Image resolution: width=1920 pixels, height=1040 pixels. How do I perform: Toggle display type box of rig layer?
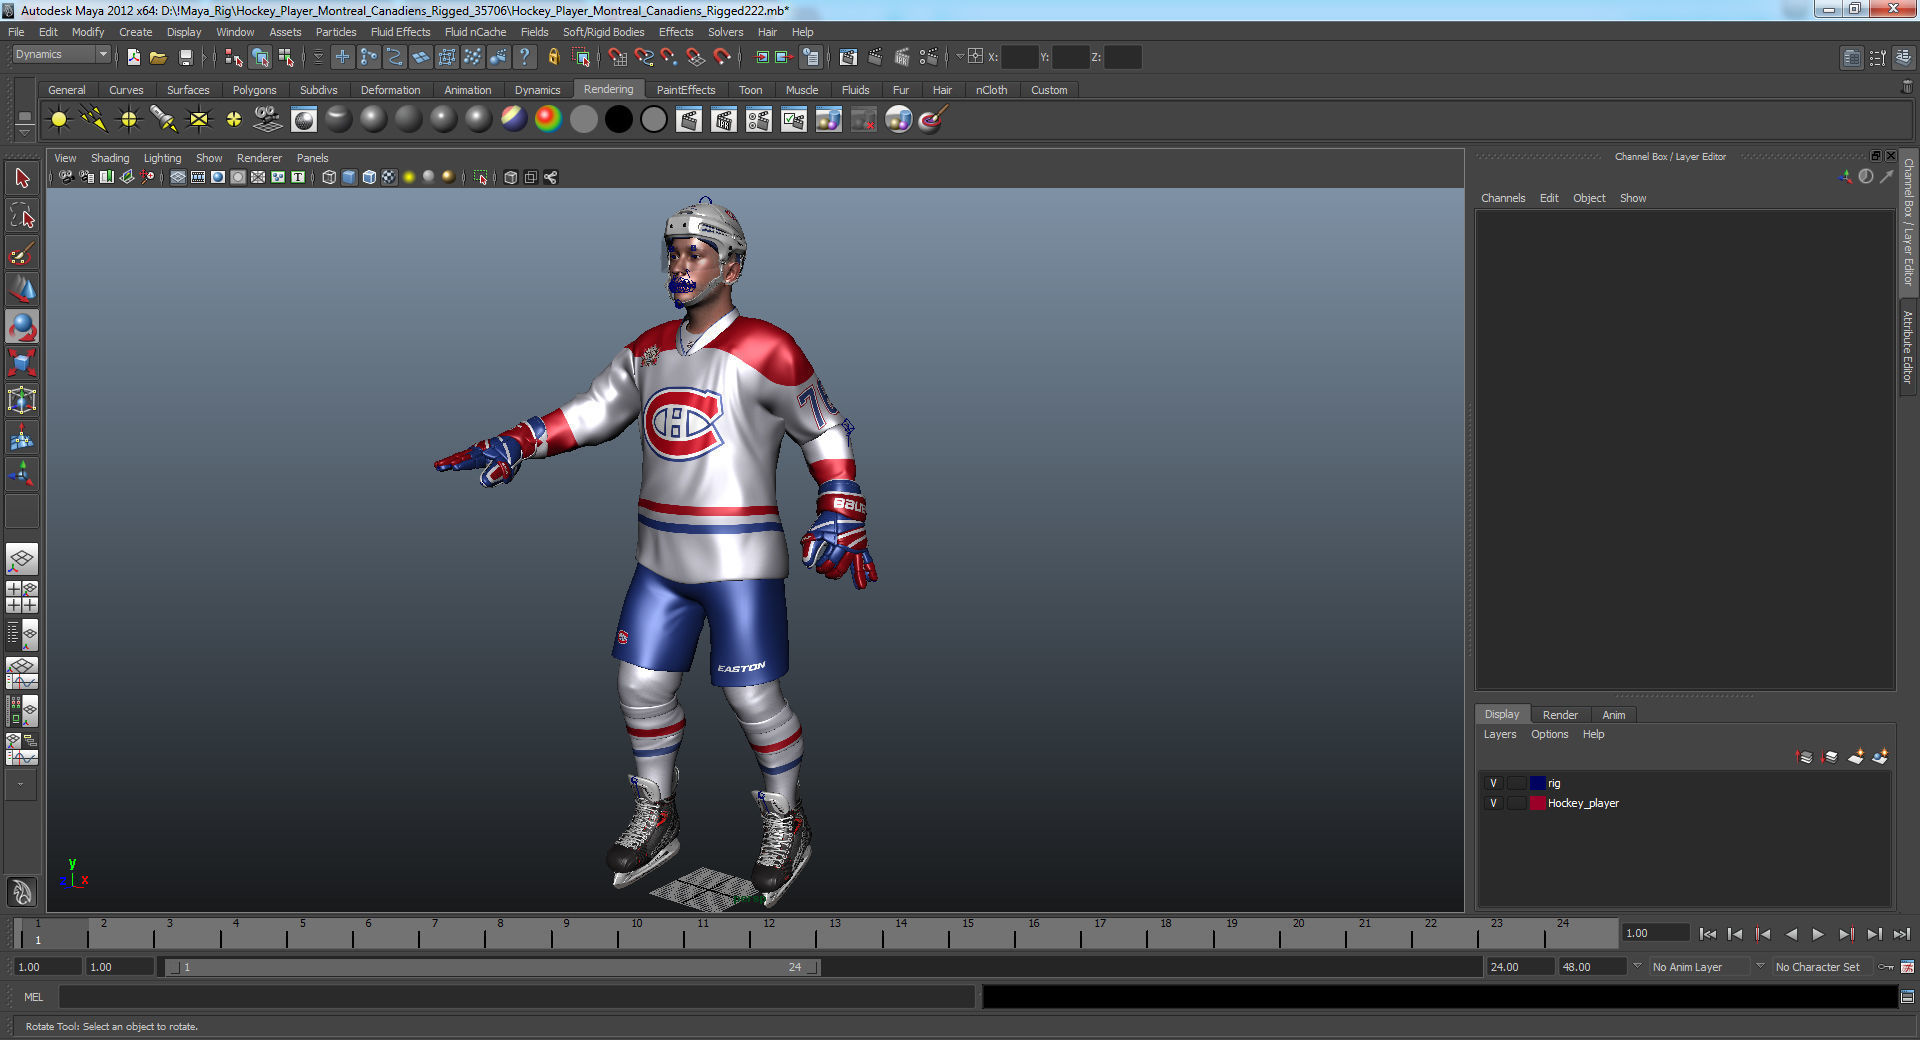point(1516,783)
